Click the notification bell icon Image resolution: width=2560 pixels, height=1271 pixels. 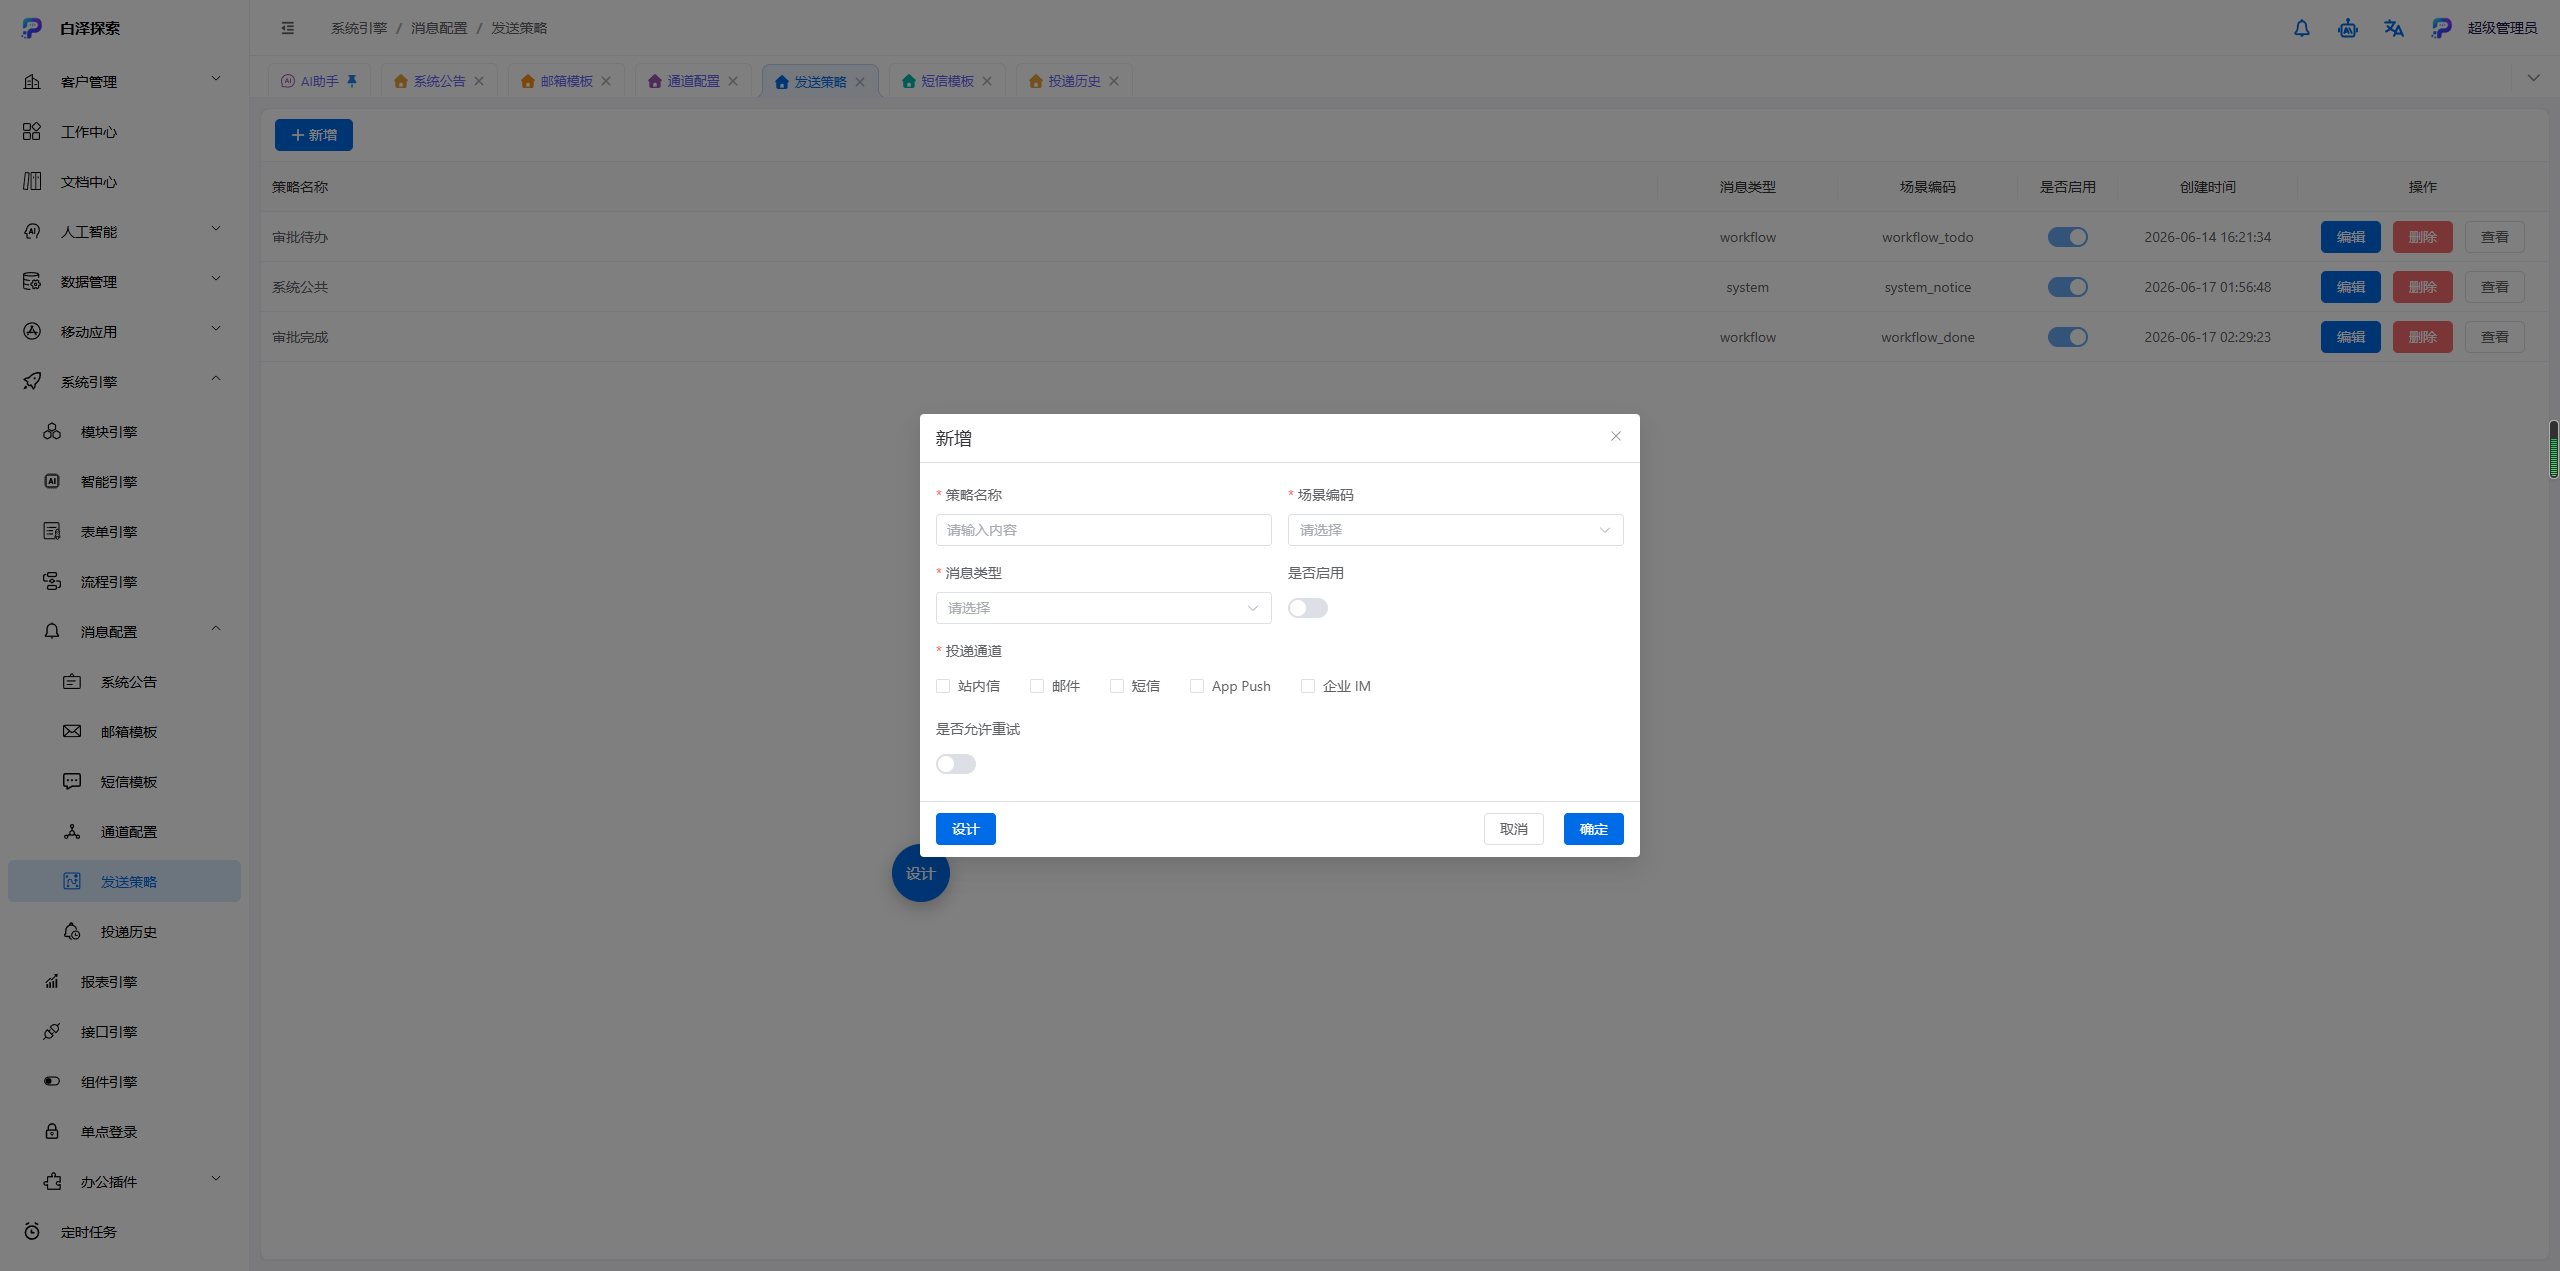click(x=2302, y=28)
